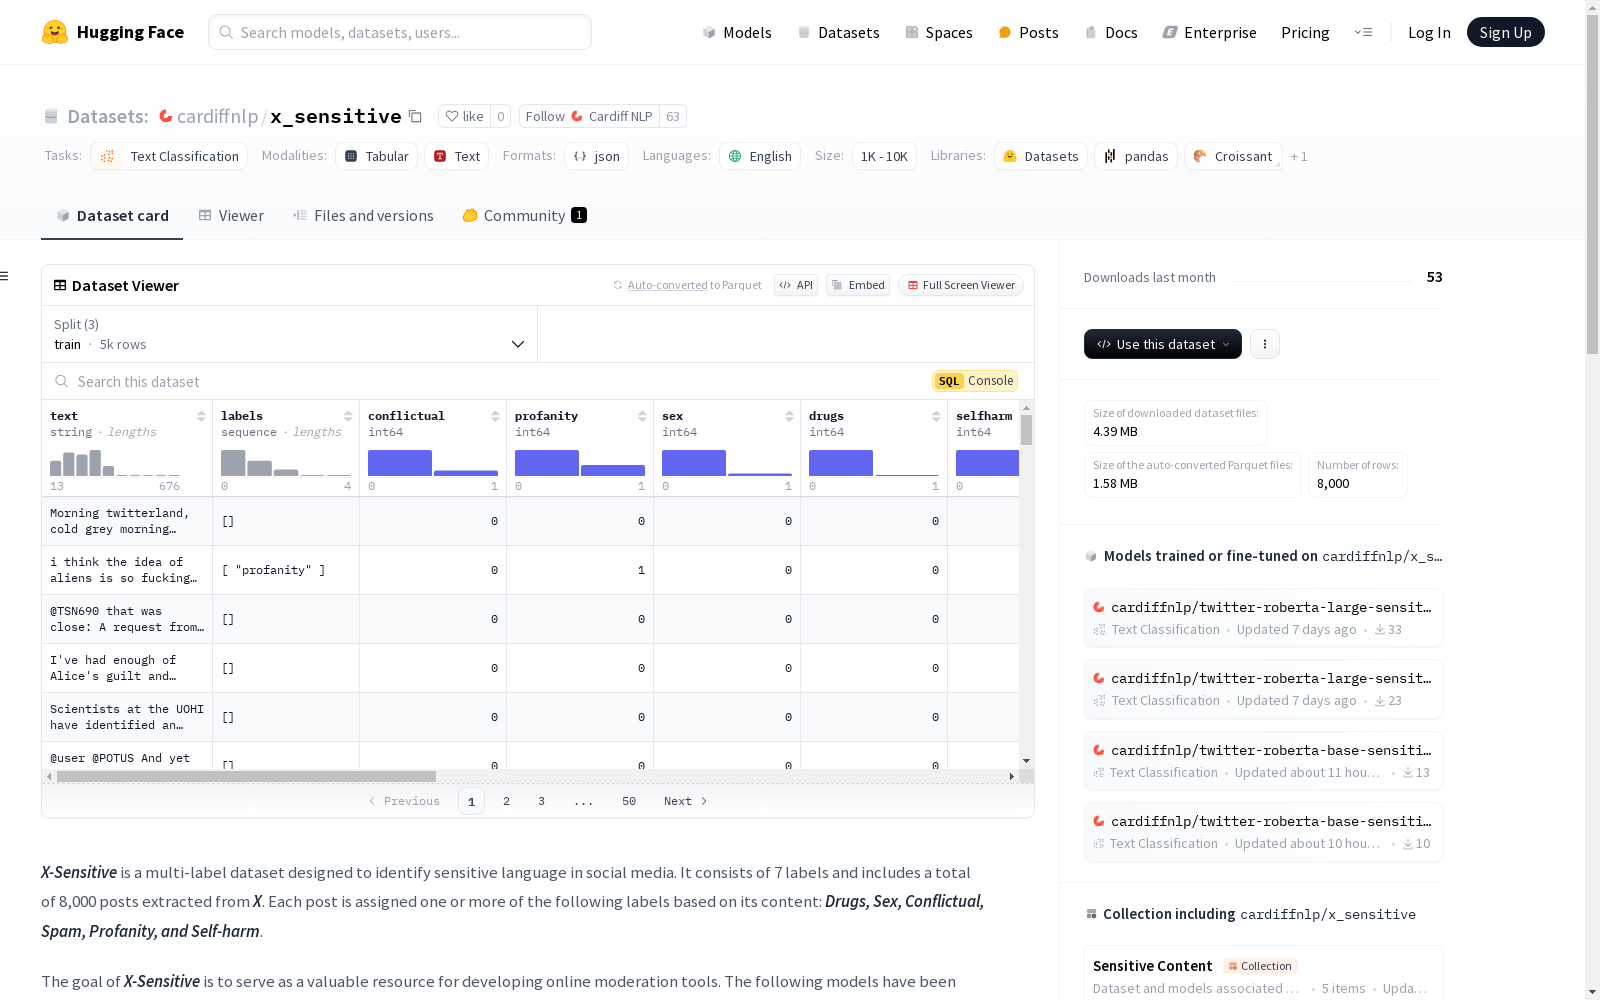Open the API button in Dataset Viewer

(796, 285)
